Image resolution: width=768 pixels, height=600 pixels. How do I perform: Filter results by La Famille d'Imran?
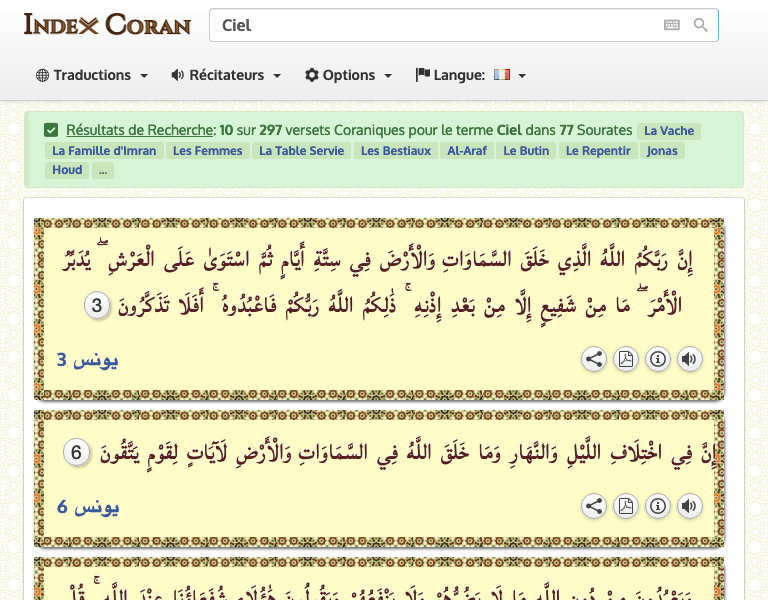coord(104,151)
